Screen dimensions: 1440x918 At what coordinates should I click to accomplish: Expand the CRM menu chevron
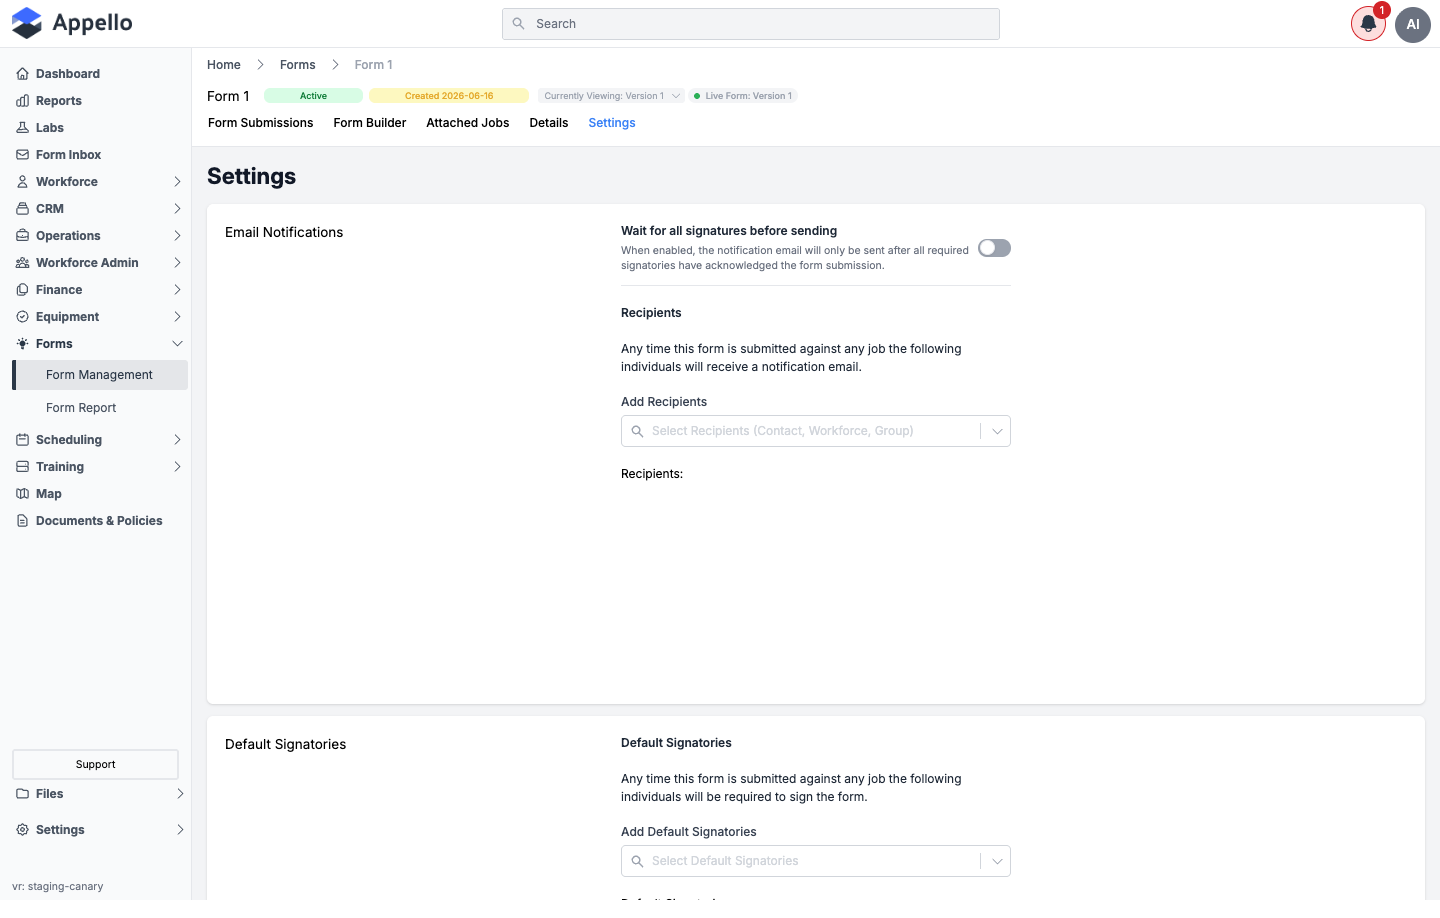click(177, 209)
